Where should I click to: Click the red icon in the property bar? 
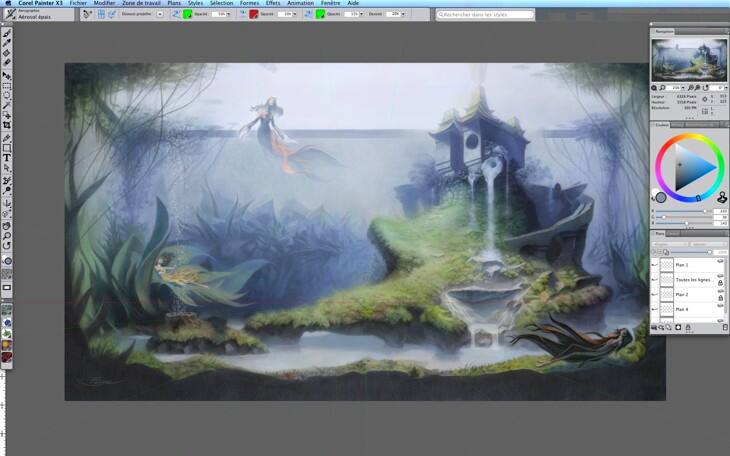[254, 15]
